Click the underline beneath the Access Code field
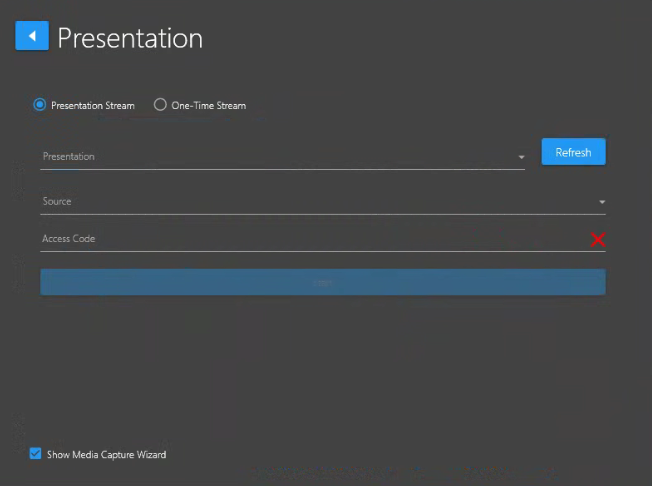Screen dimensions: 652x486 coord(322,251)
